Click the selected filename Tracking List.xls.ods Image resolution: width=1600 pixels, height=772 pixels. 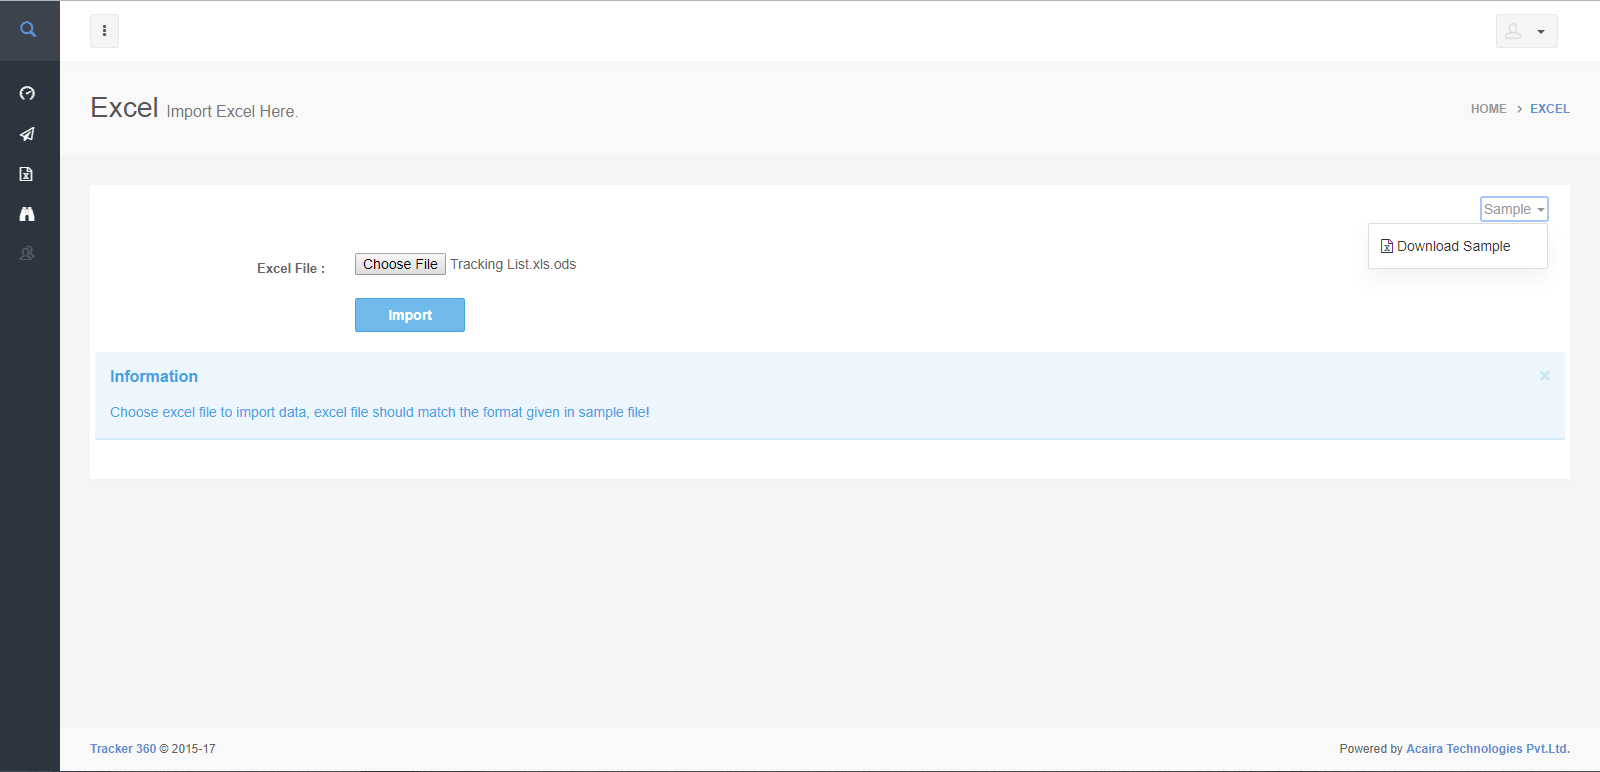513,264
